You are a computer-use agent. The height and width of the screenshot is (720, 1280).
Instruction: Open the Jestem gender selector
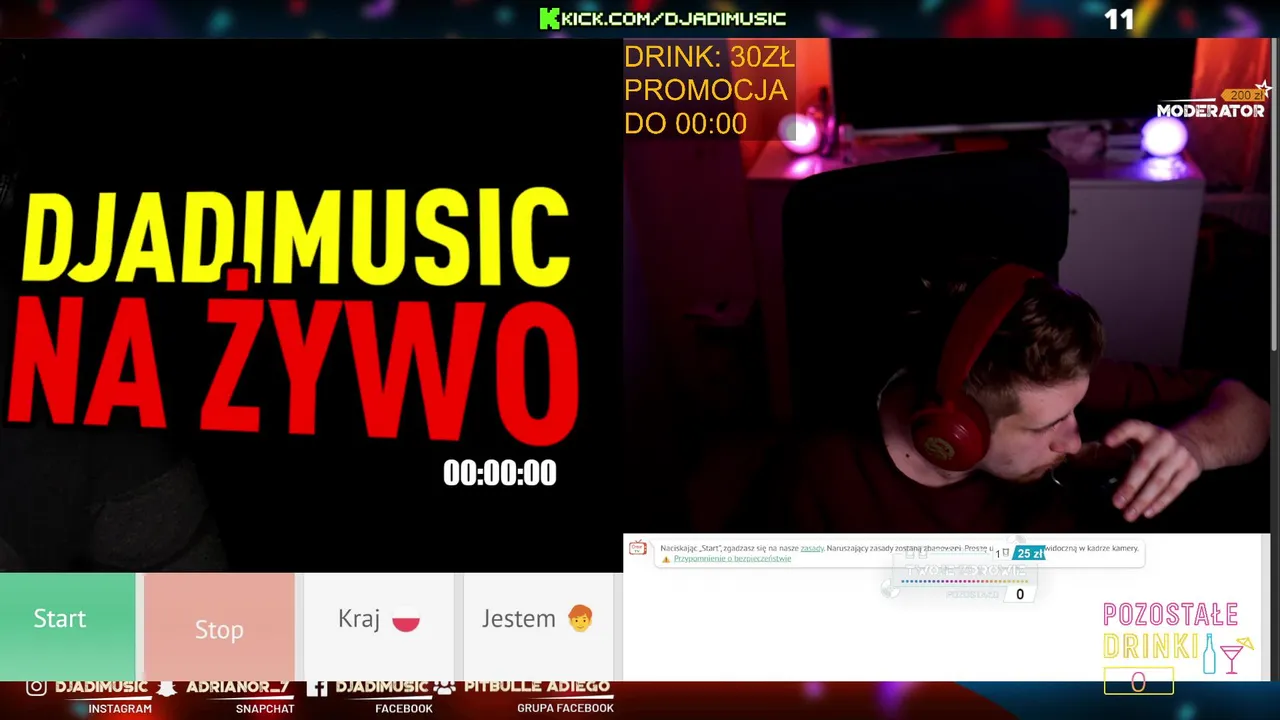(537, 626)
